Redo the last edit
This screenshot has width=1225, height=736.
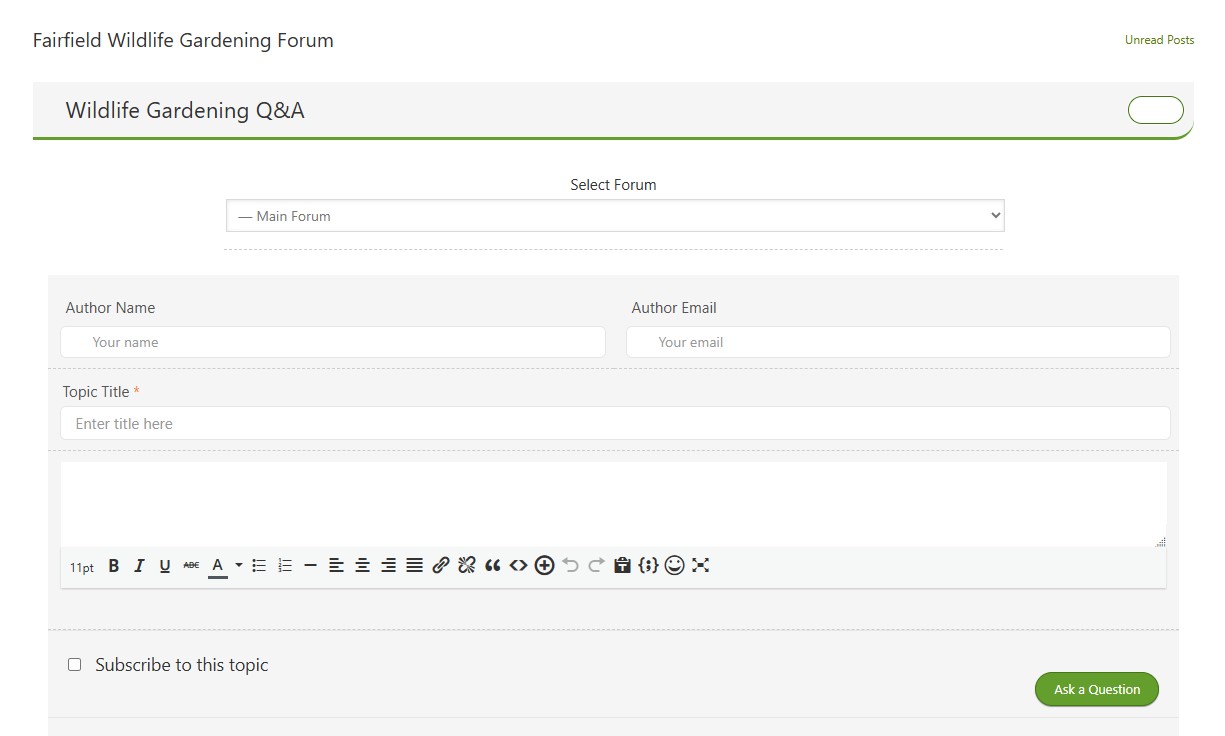click(596, 566)
